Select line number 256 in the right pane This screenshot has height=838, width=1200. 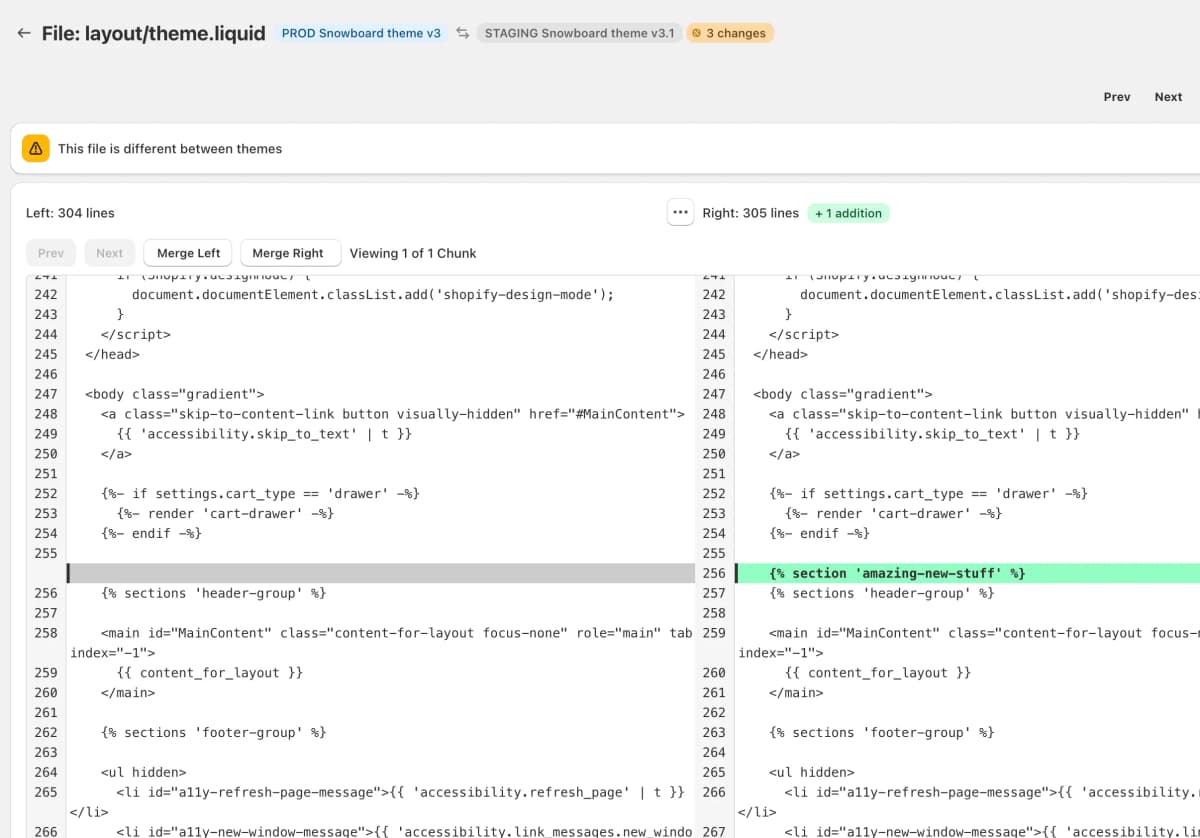coord(713,573)
